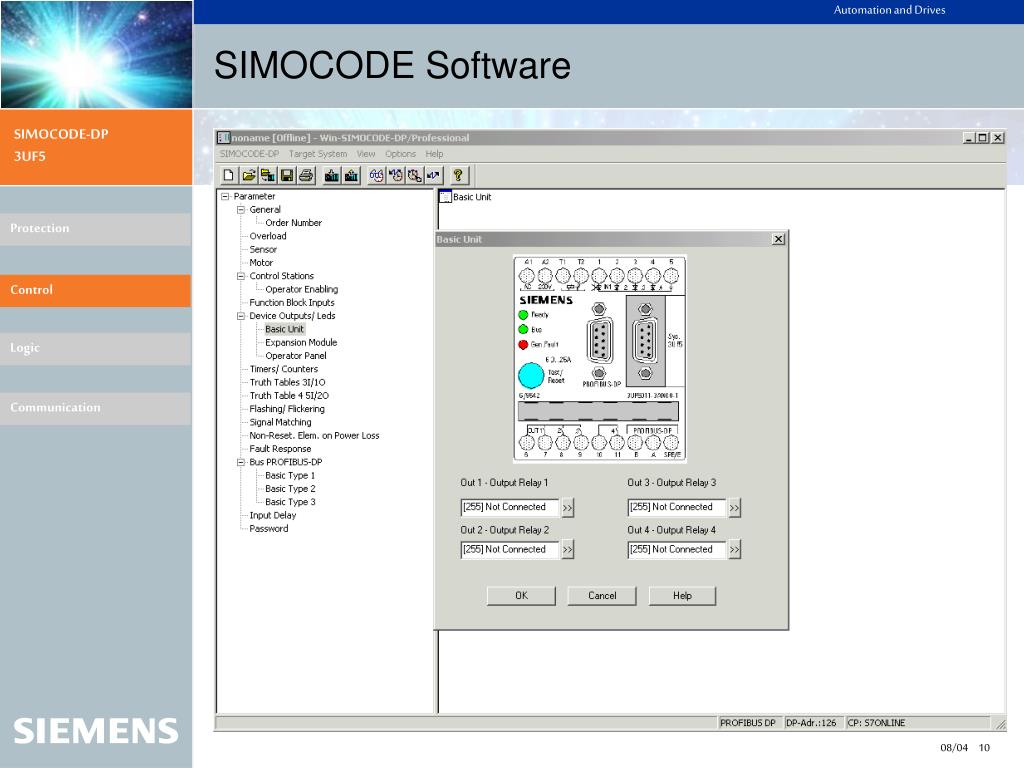Image resolution: width=1024 pixels, height=768 pixels.
Task: Confirm the dialog with OK
Action: (x=521, y=596)
